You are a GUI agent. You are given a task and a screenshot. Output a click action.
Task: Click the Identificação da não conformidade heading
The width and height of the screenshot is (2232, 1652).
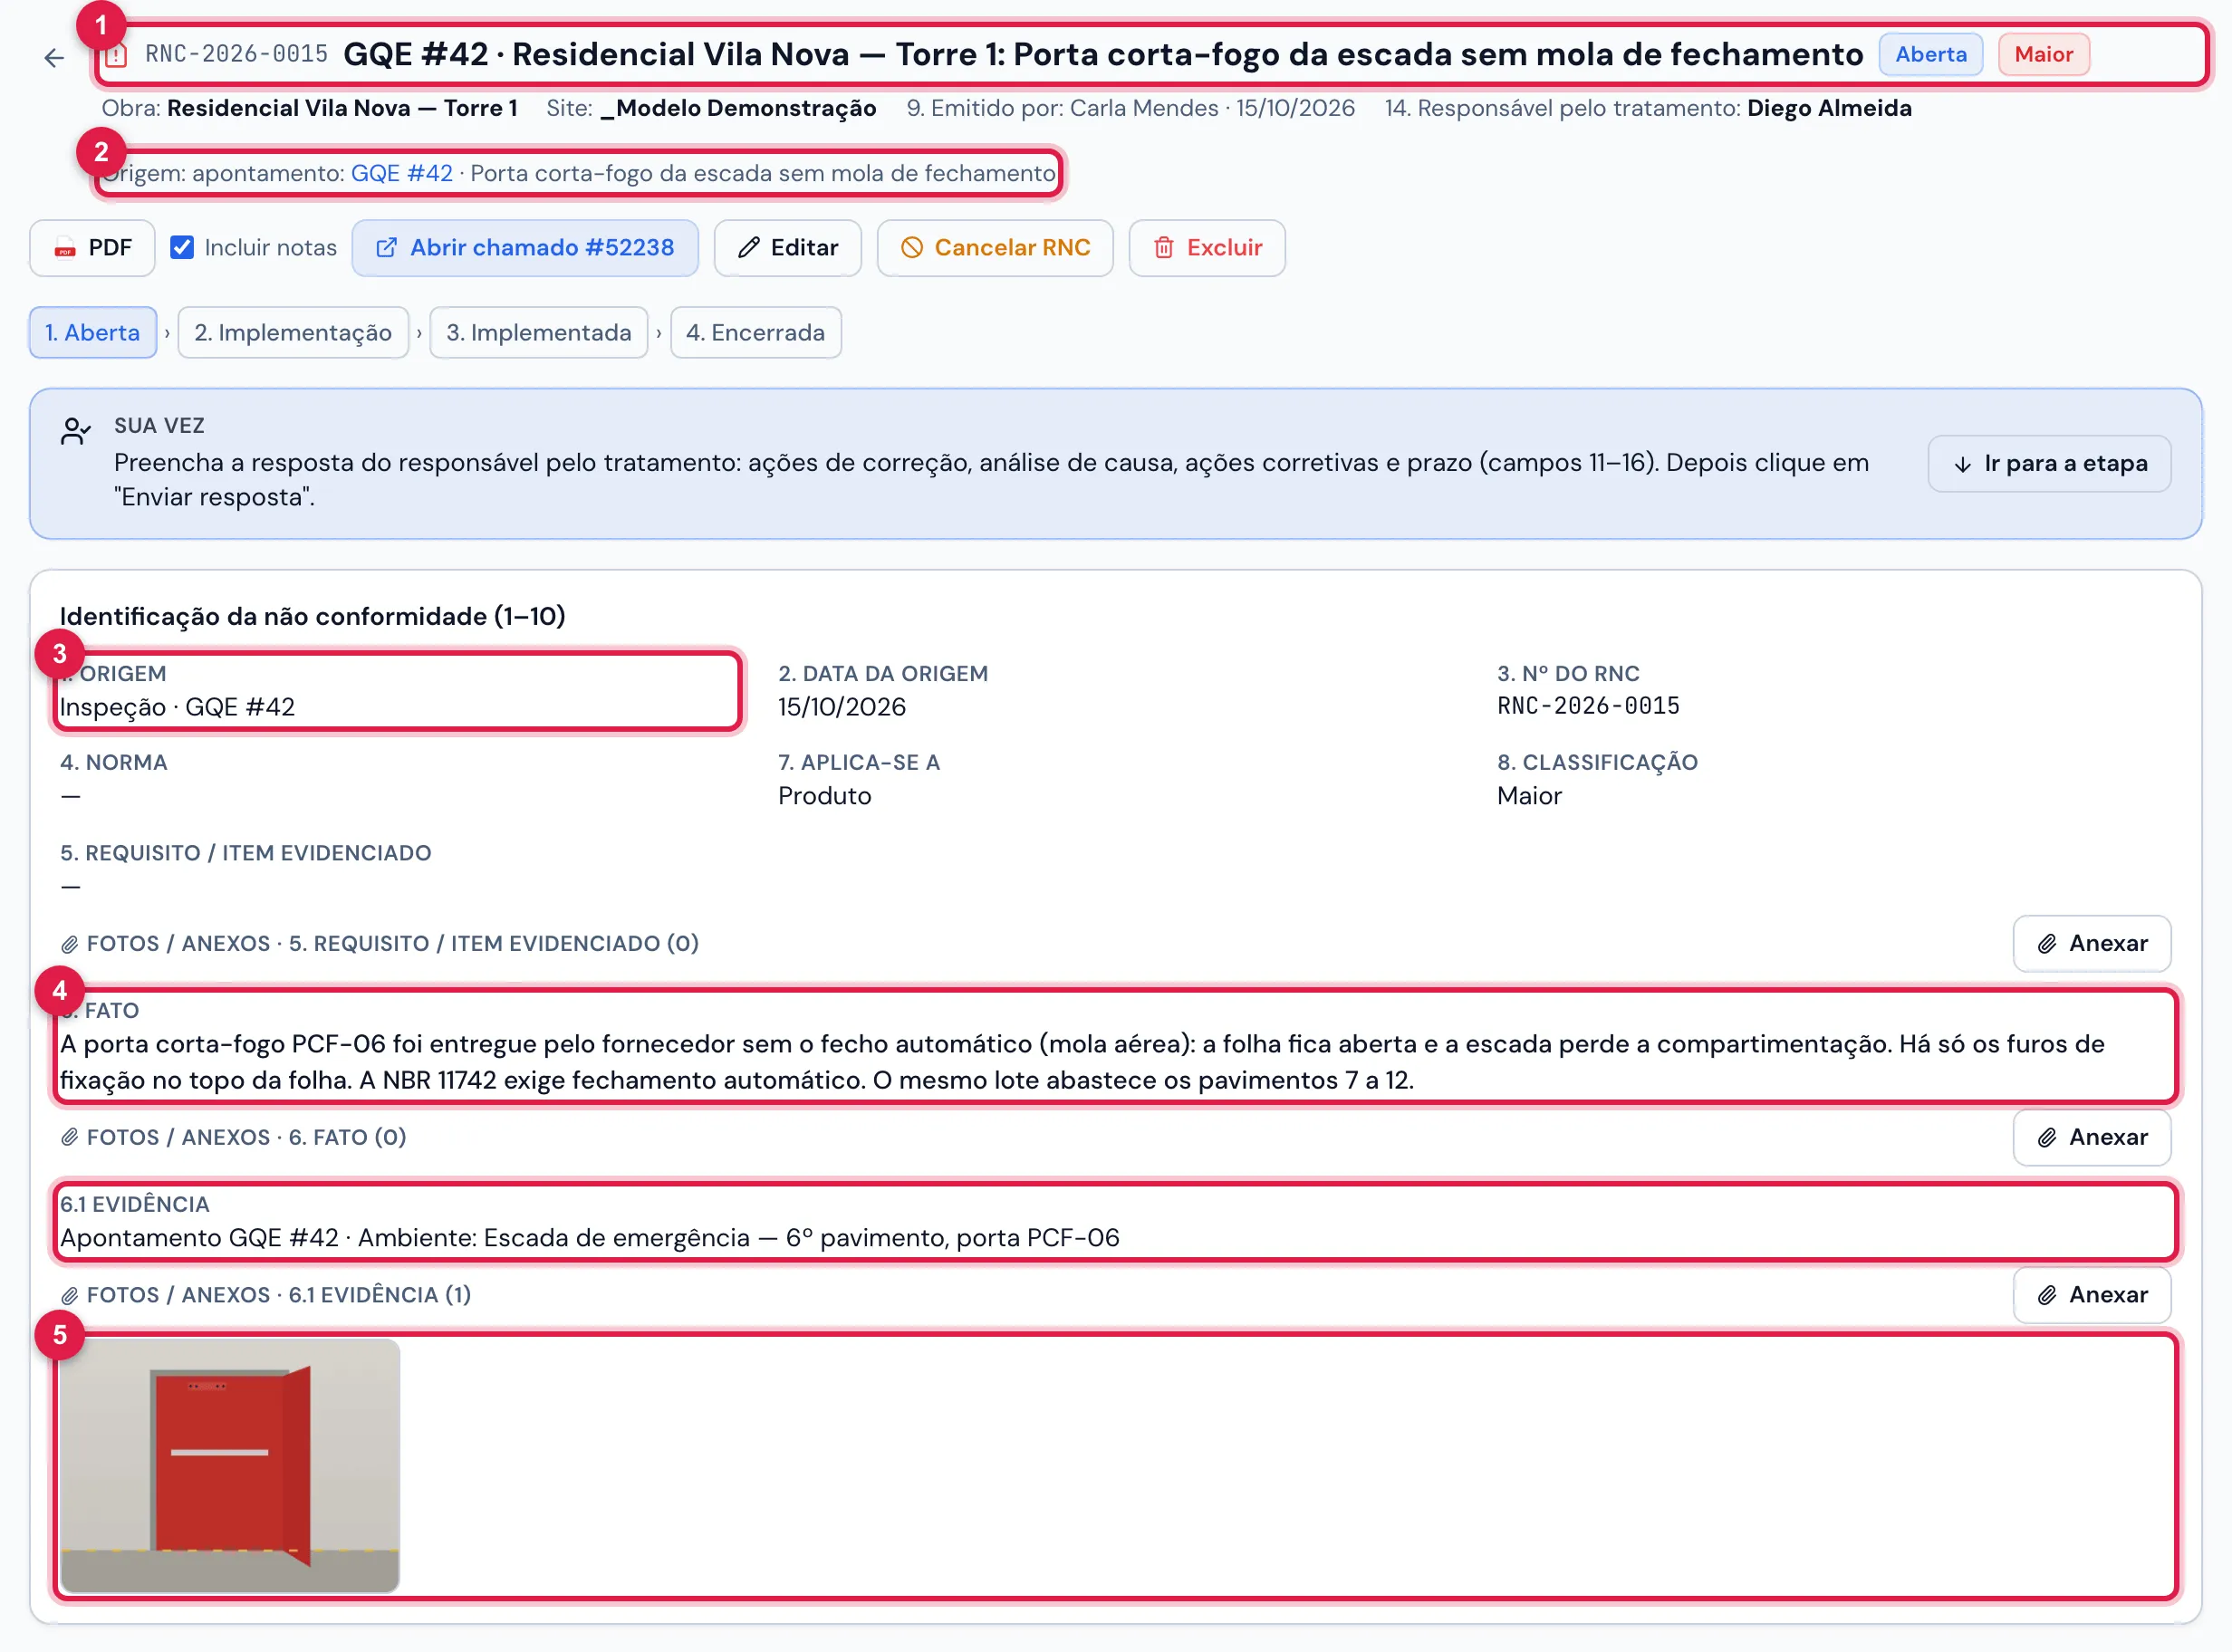point(313,617)
